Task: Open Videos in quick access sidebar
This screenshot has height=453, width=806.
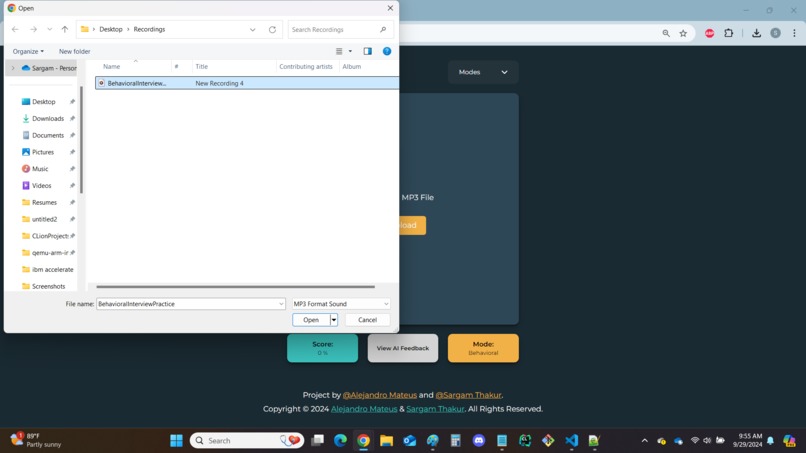Action: tap(41, 186)
